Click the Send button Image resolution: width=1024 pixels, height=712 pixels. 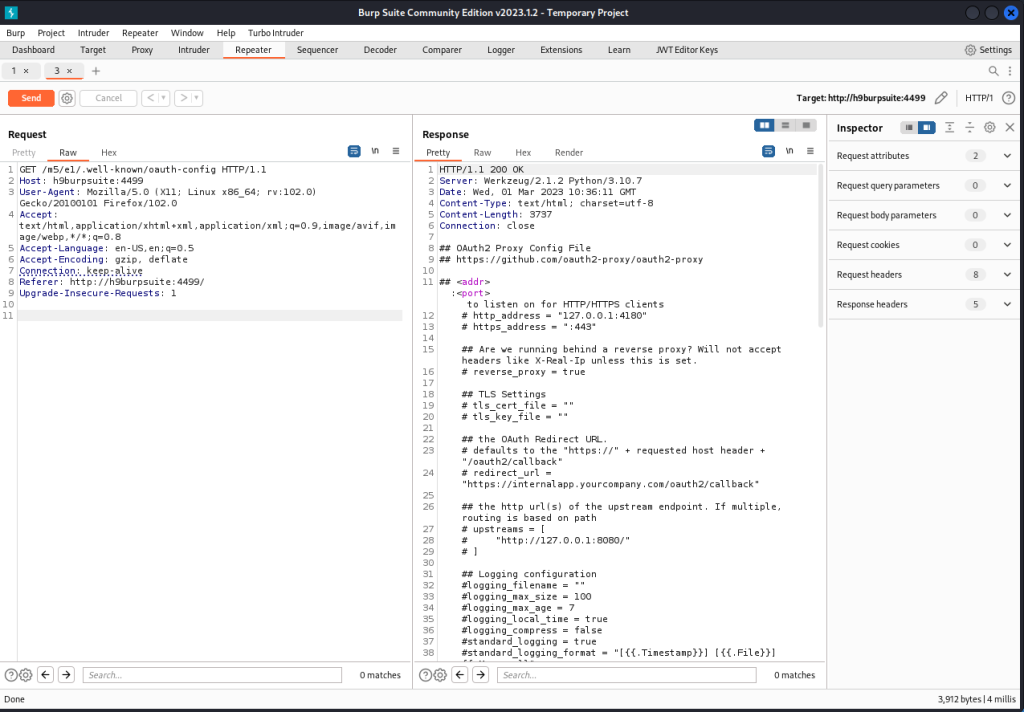click(x=31, y=98)
